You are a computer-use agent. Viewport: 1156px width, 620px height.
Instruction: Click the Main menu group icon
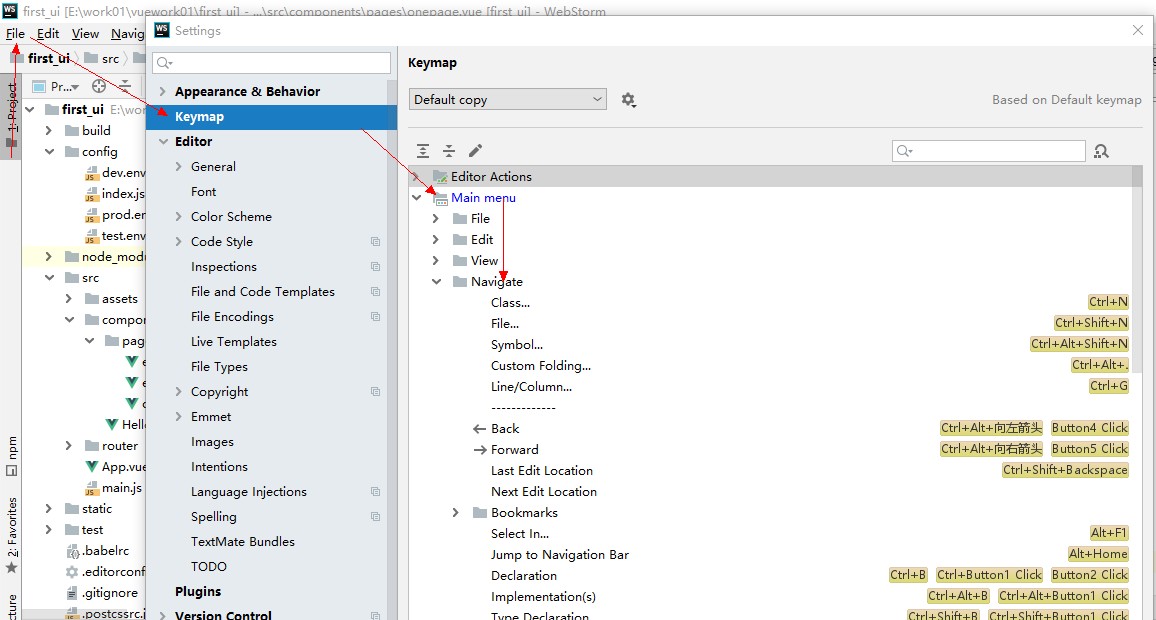tap(440, 198)
